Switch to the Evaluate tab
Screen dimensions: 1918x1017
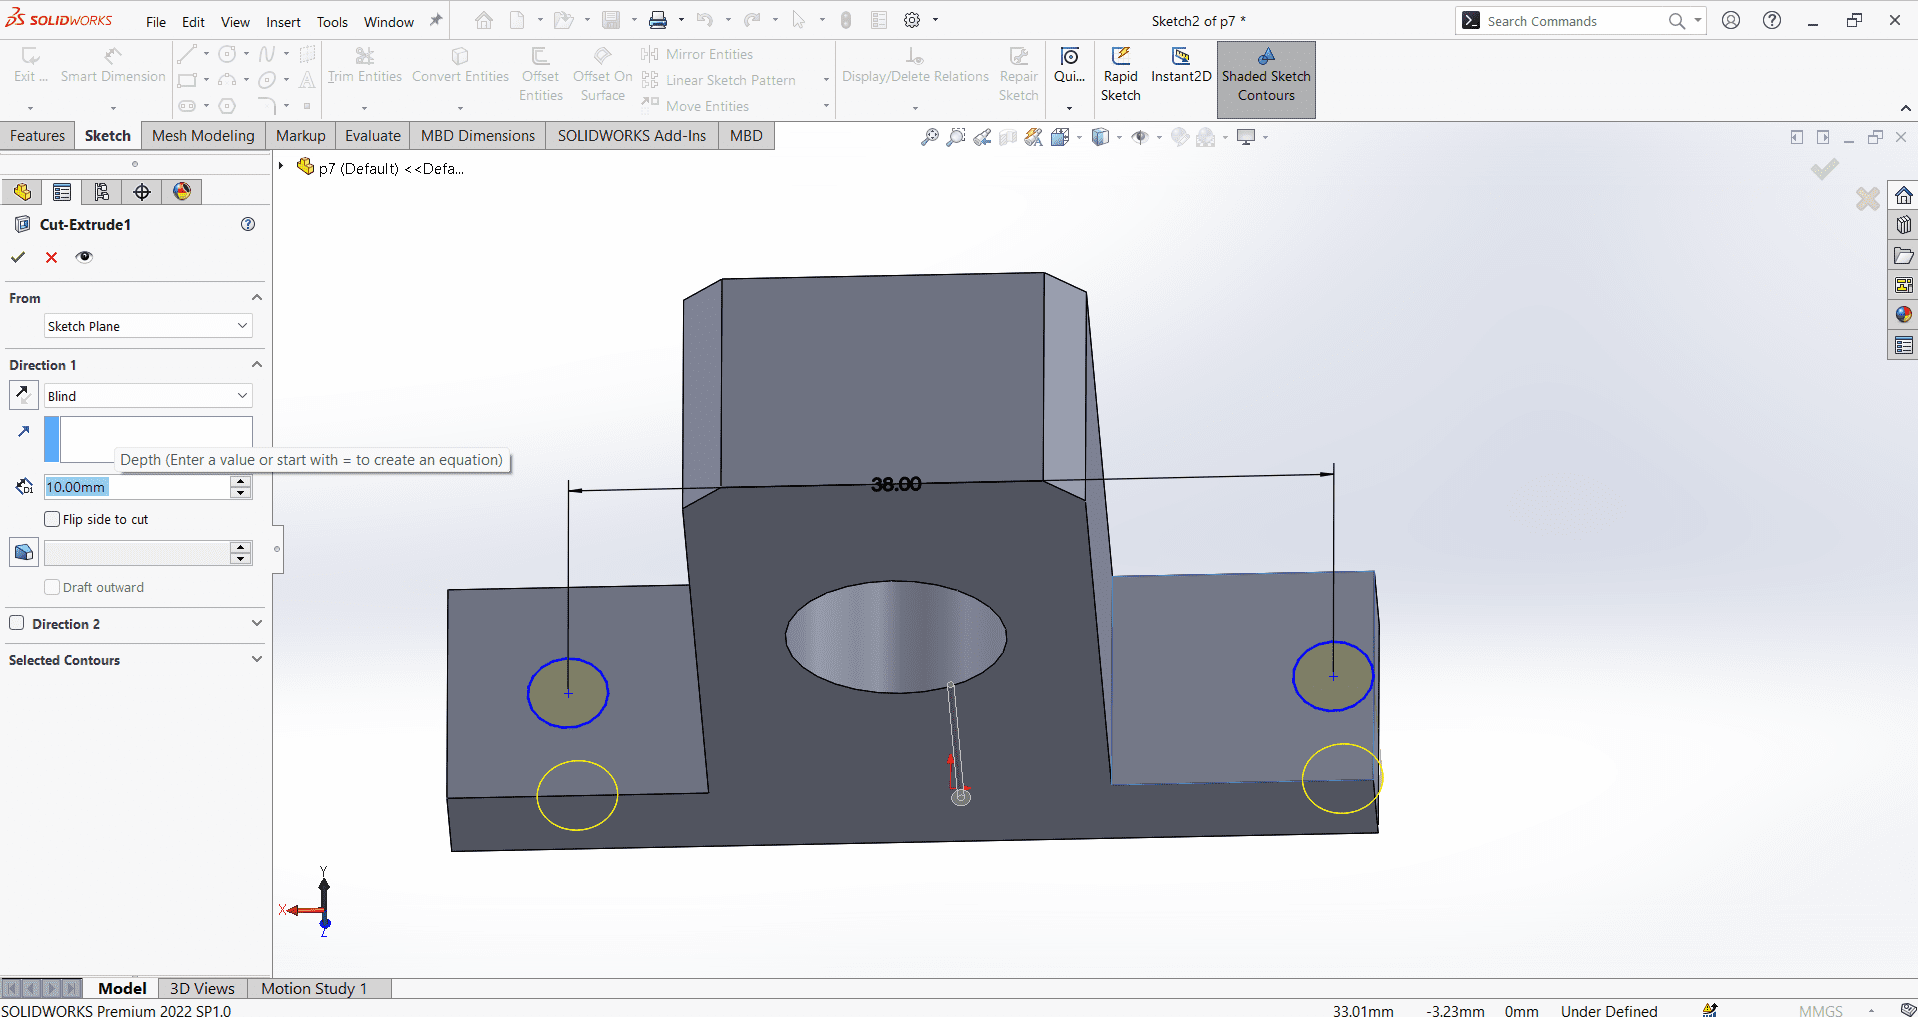click(x=373, y=136)
